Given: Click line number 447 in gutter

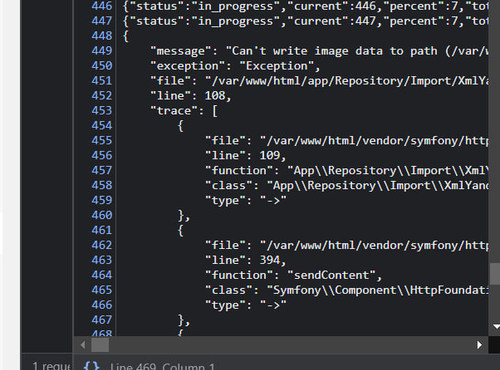Looking at the screenshot, I should [x=102, y=21].
